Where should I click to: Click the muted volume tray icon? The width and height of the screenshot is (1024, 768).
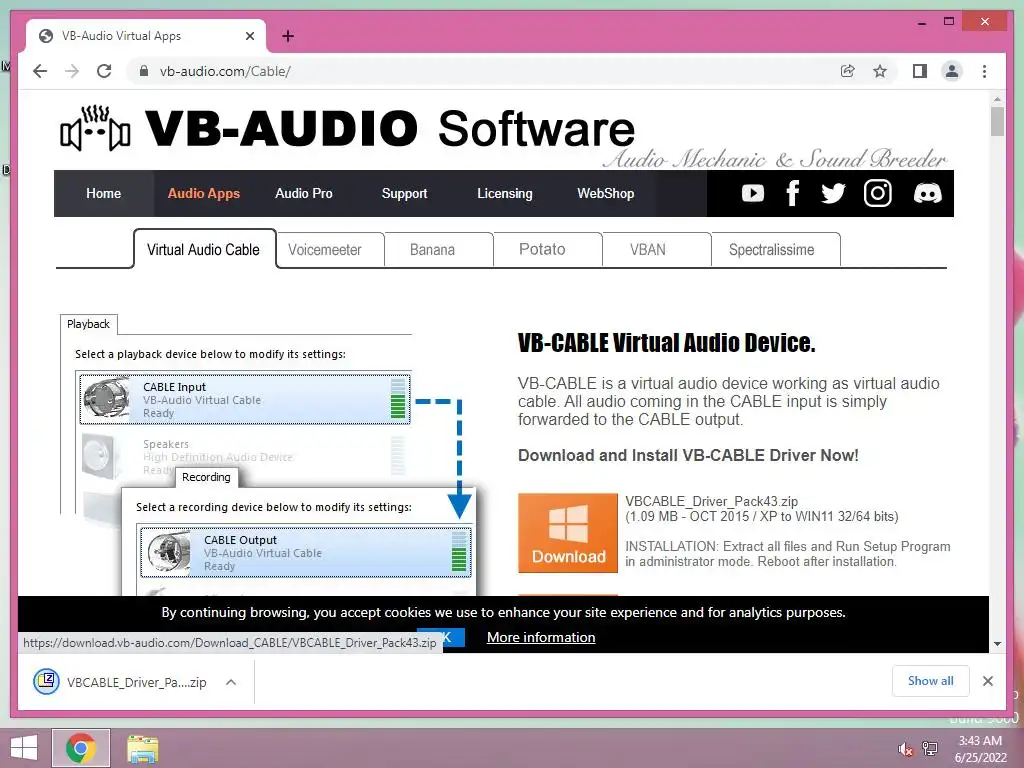pos(905,749)
